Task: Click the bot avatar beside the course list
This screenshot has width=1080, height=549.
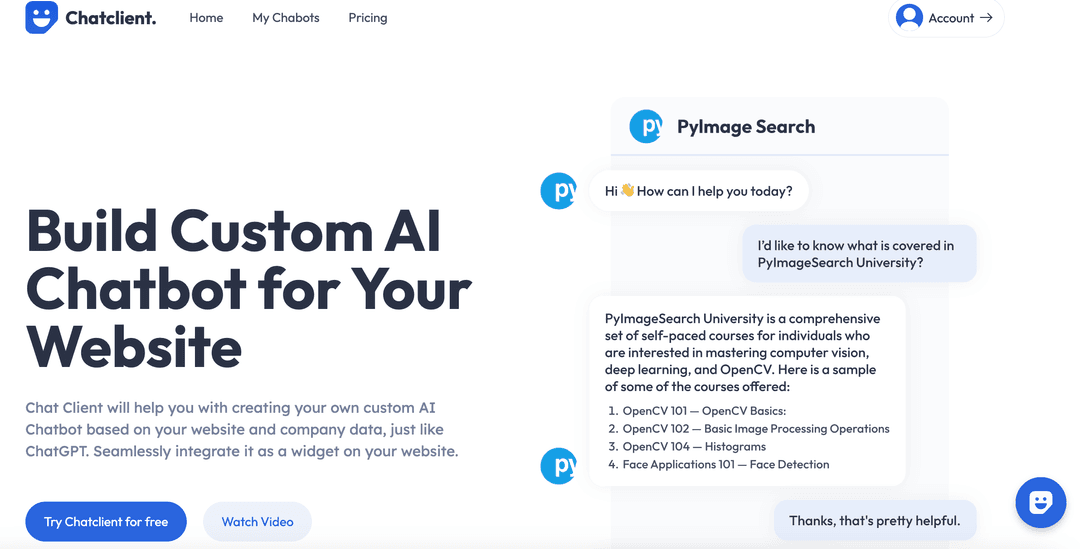Action: pyautogui.click(x=558, y=466)
